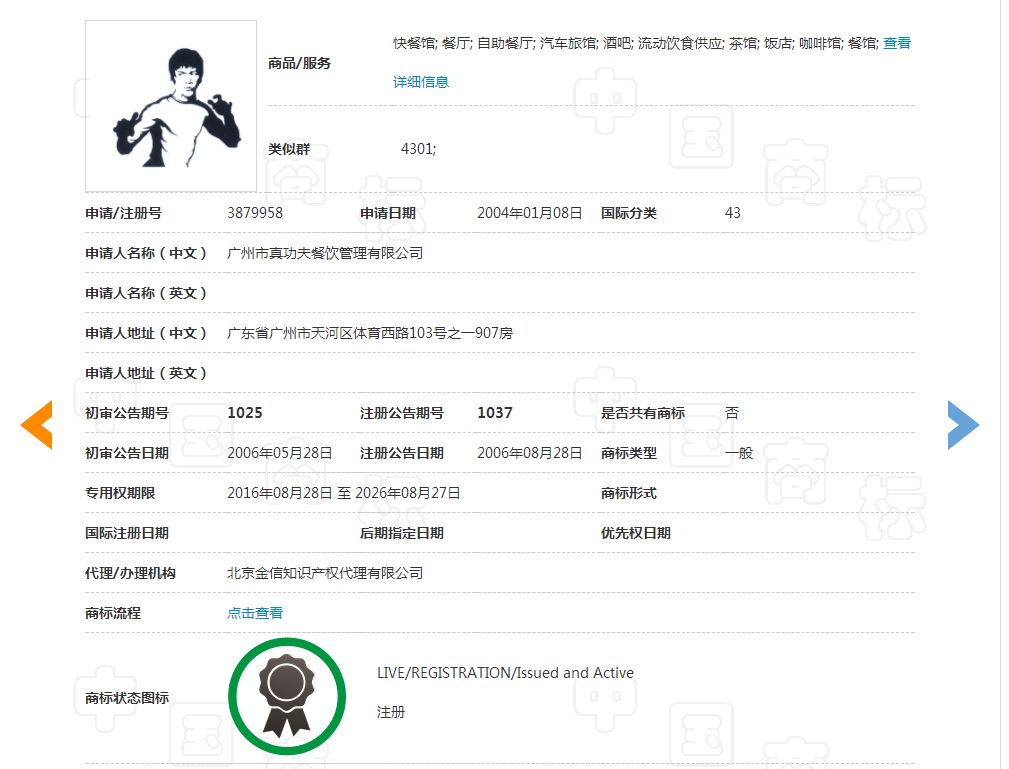Click the 申请人名称（中文） label
Image resolution: width=1009 pixels, height=769 pixels.
(146, 253)
